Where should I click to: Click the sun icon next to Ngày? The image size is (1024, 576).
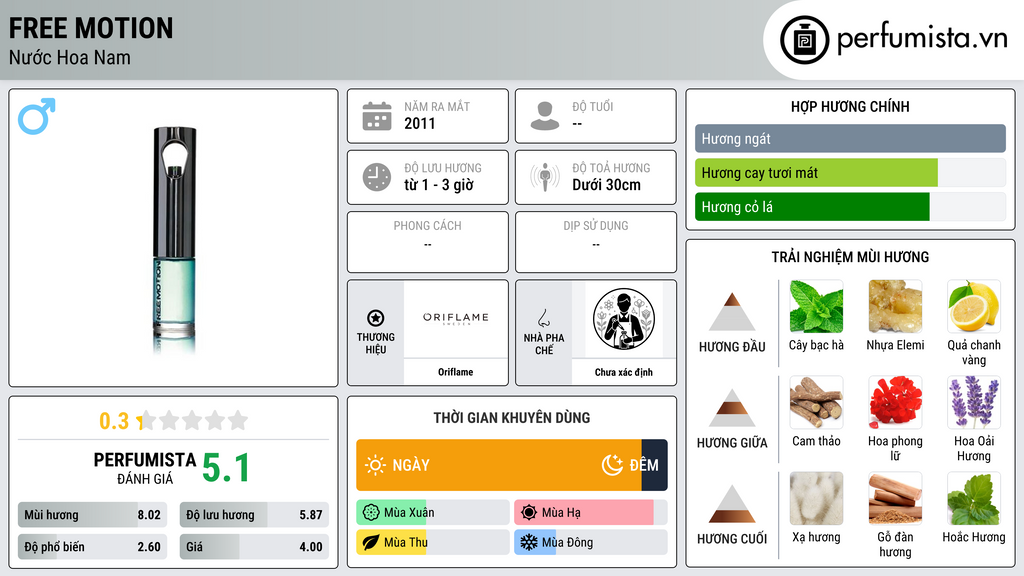pyautogui.click(x=375, y=465)
